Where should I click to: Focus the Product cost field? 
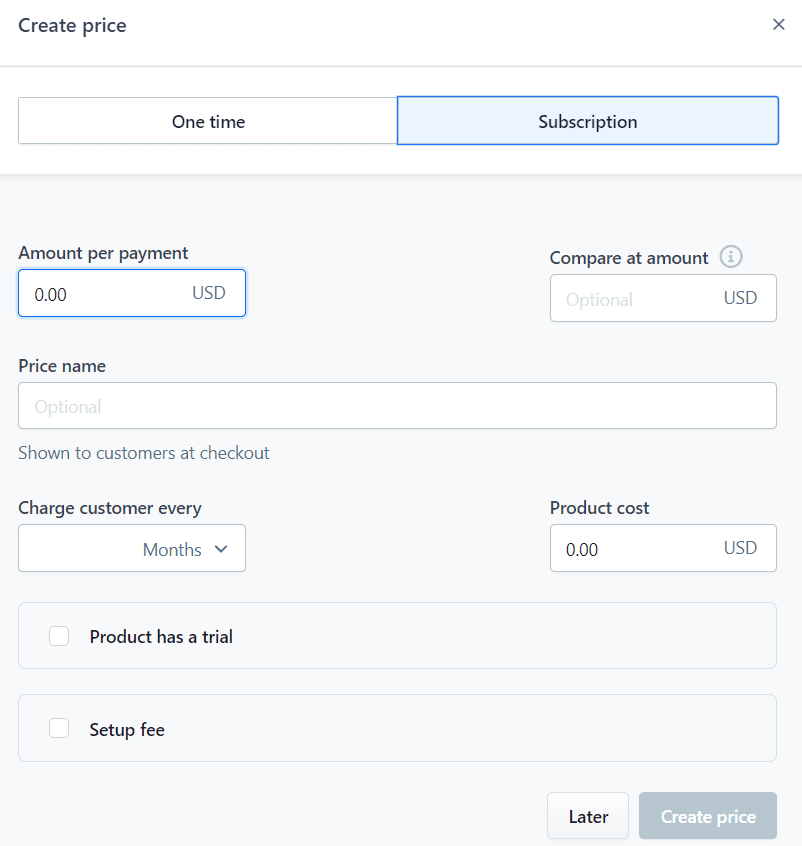click(663, 548)
